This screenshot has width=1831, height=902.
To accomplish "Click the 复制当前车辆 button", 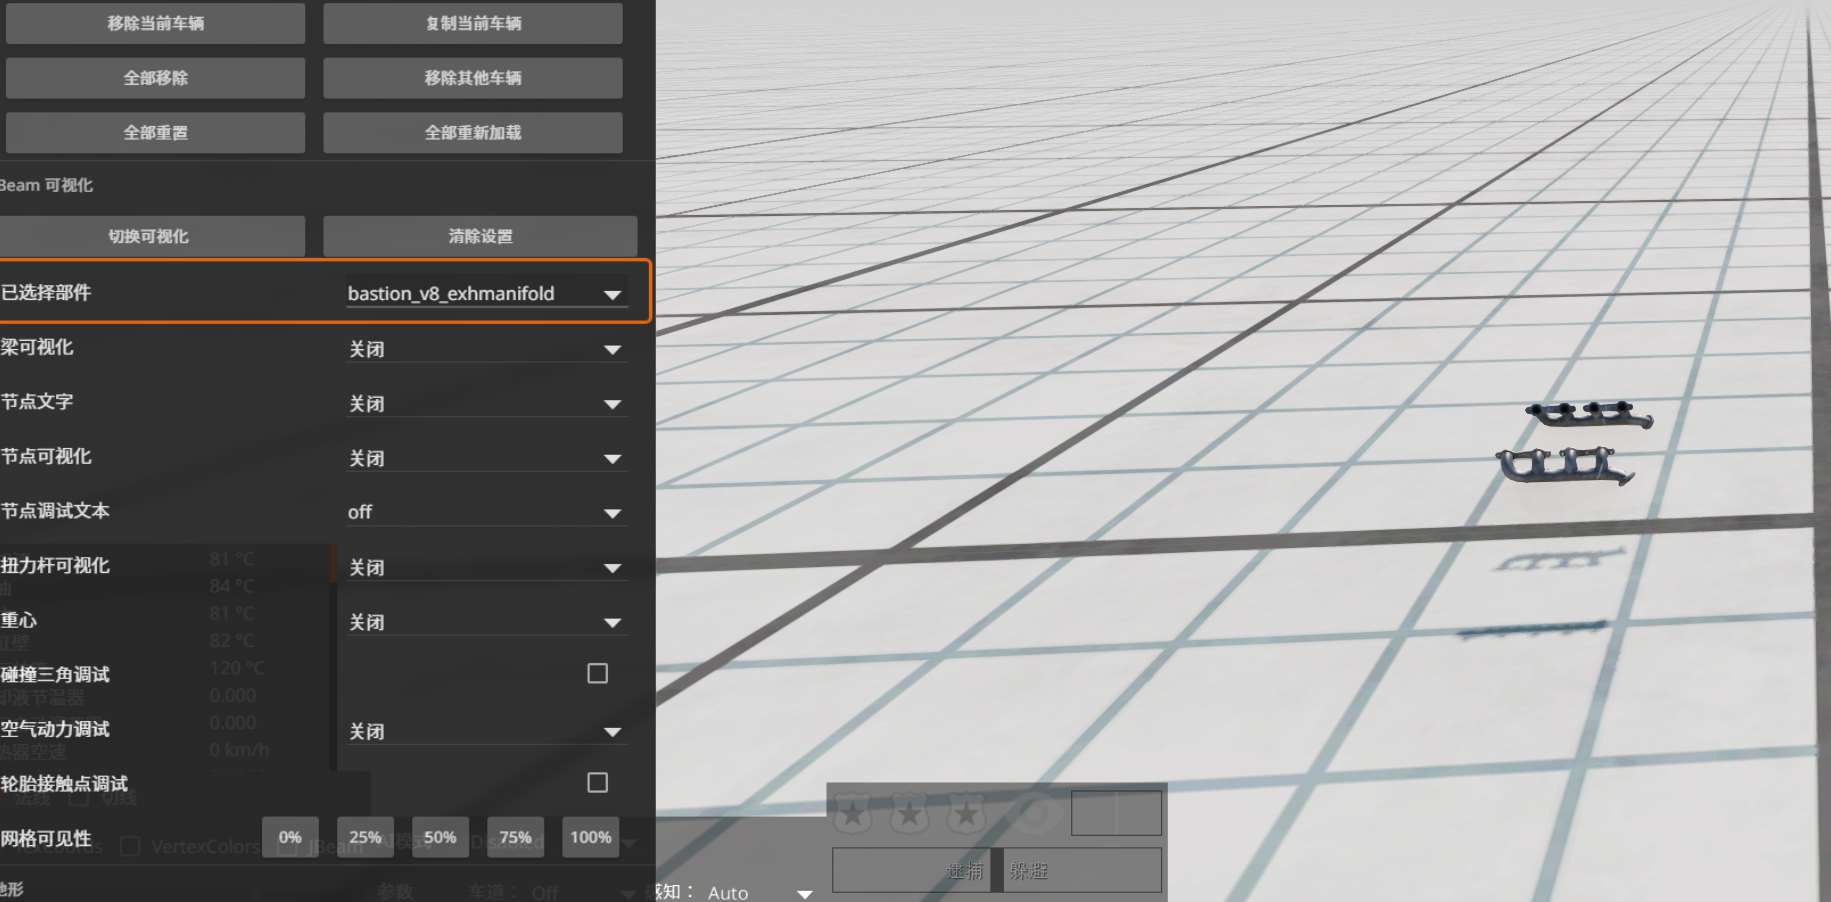I will click(x=473, y=23).
